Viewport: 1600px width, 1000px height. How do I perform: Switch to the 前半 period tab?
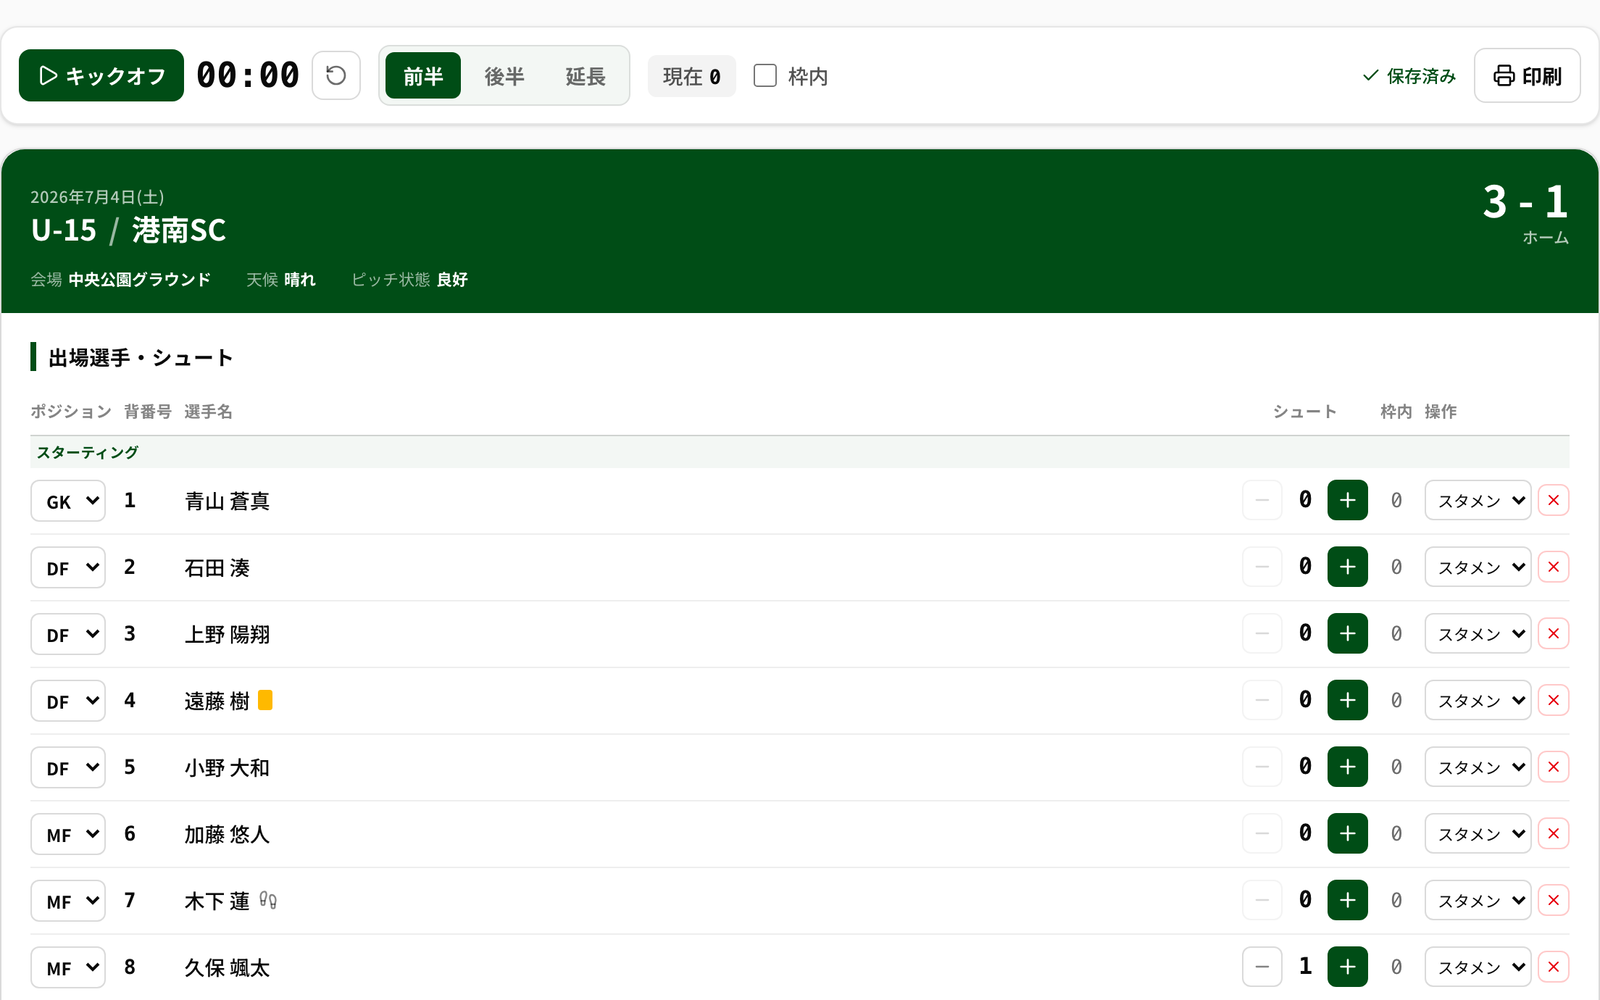tap(423, 76)
